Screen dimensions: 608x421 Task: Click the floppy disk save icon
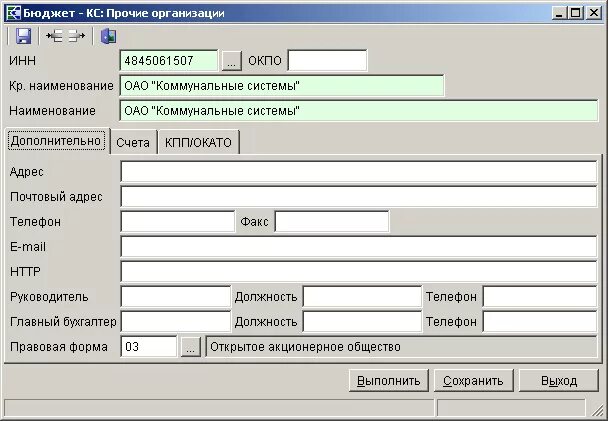23,36
